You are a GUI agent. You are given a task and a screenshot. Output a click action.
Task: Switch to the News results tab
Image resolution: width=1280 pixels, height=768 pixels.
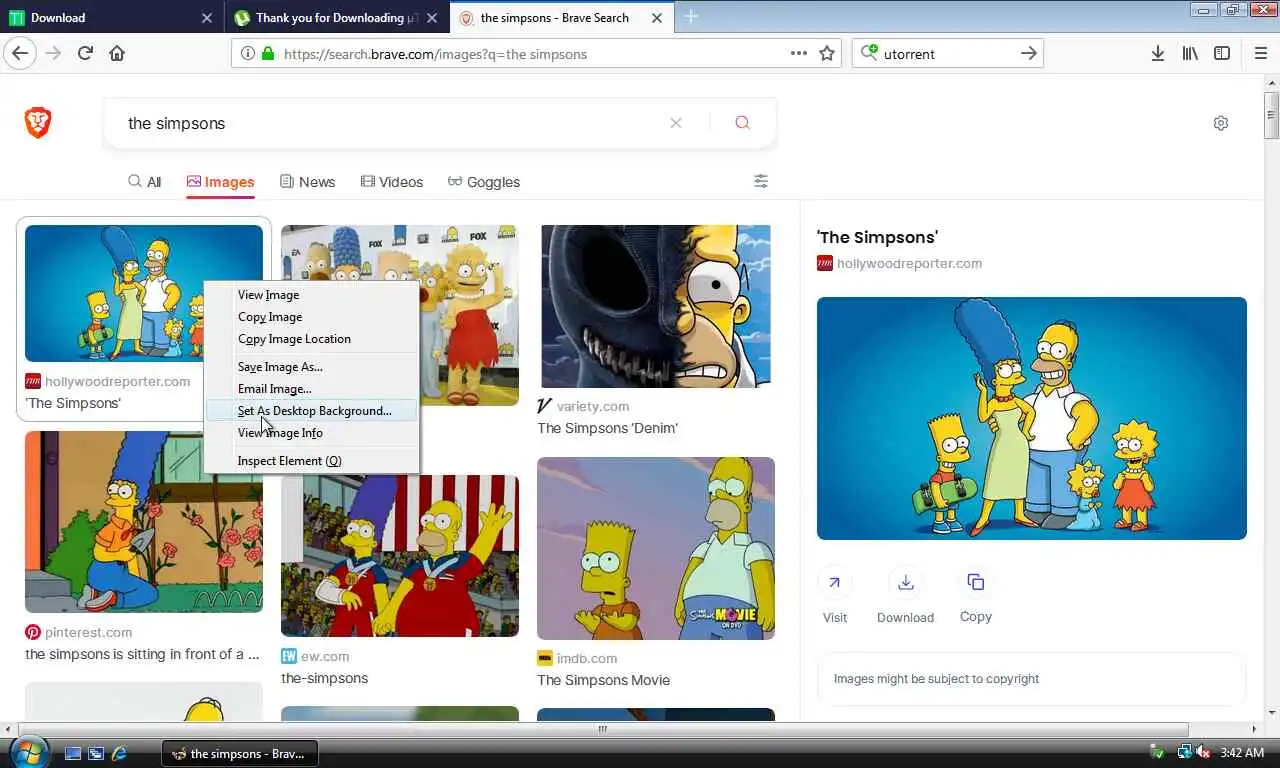click(x=307, y=182)
